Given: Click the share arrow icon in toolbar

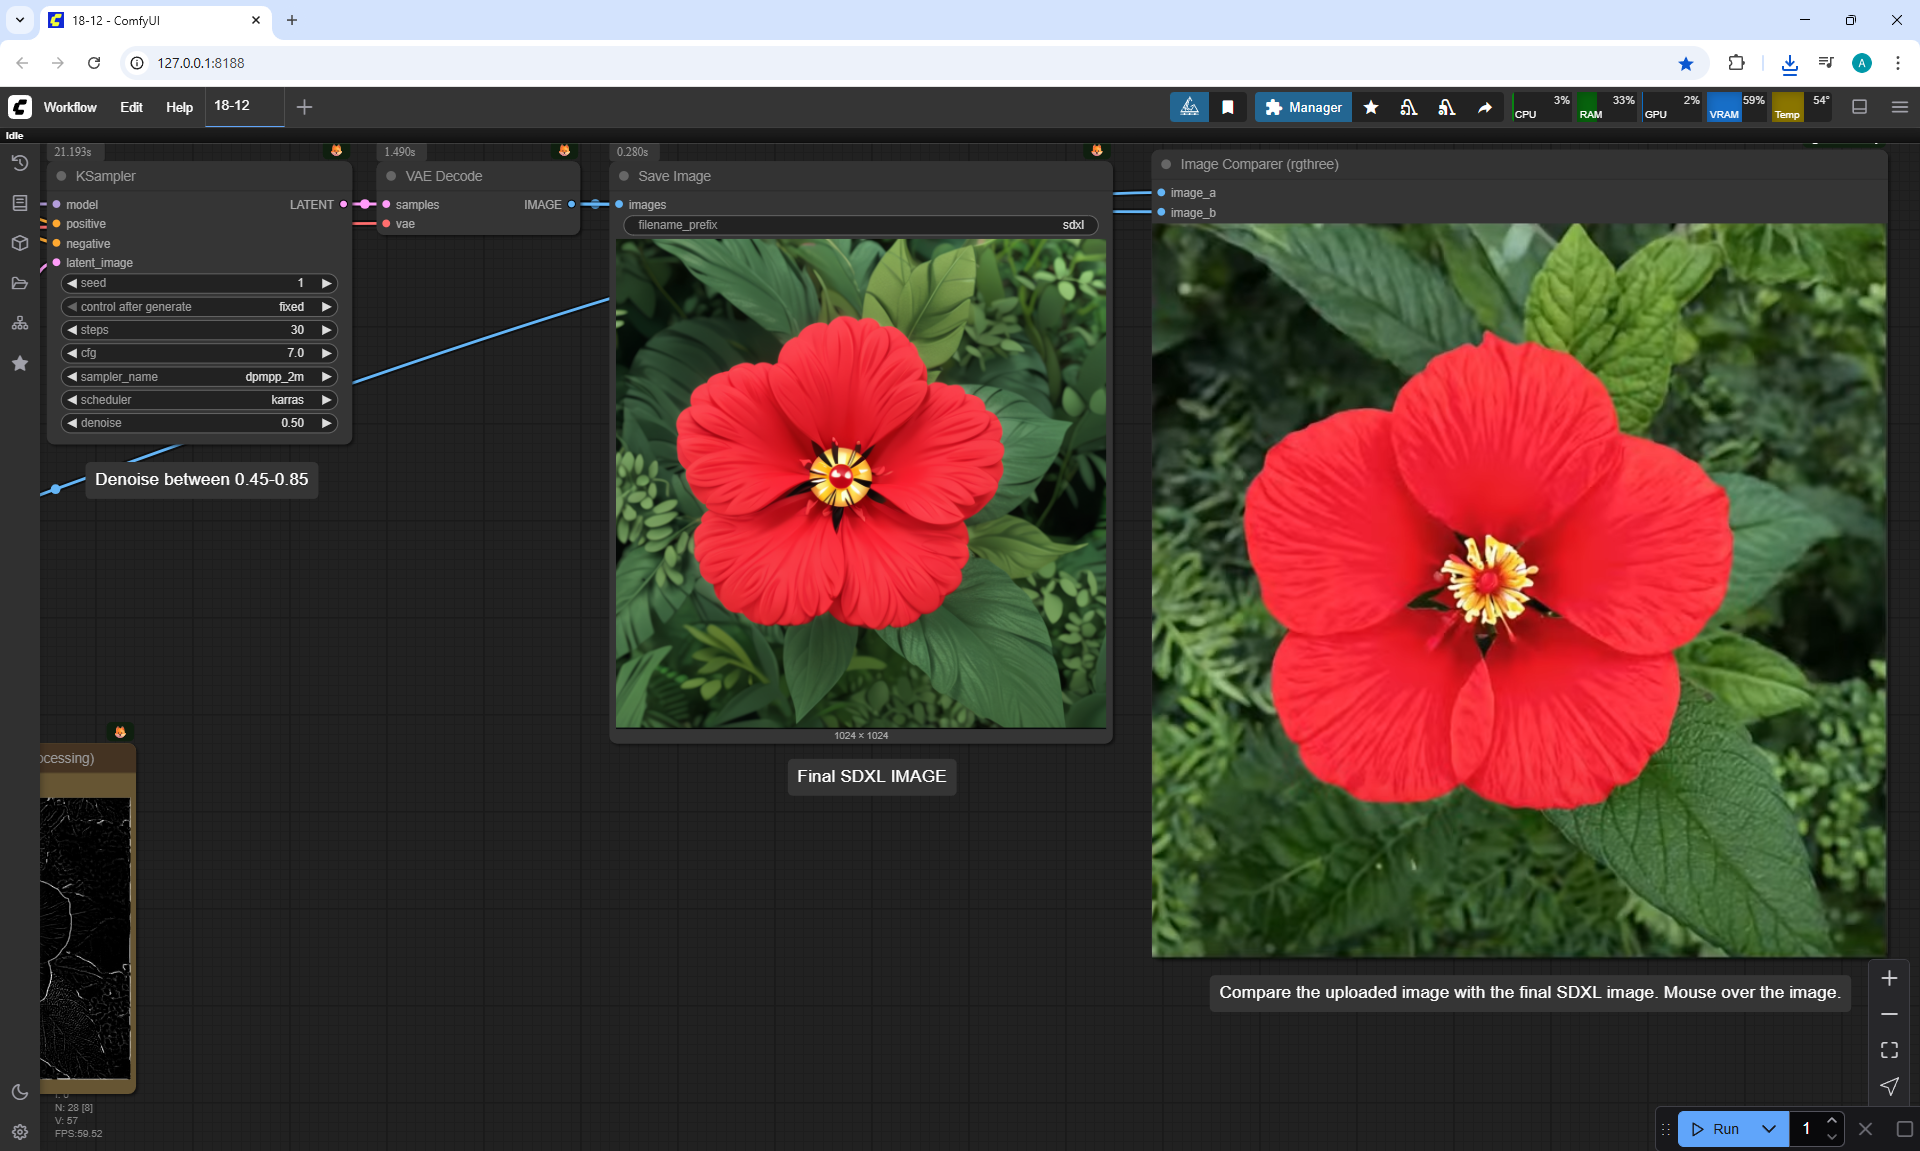Looking at the screenshot, I should [1485, 107].
